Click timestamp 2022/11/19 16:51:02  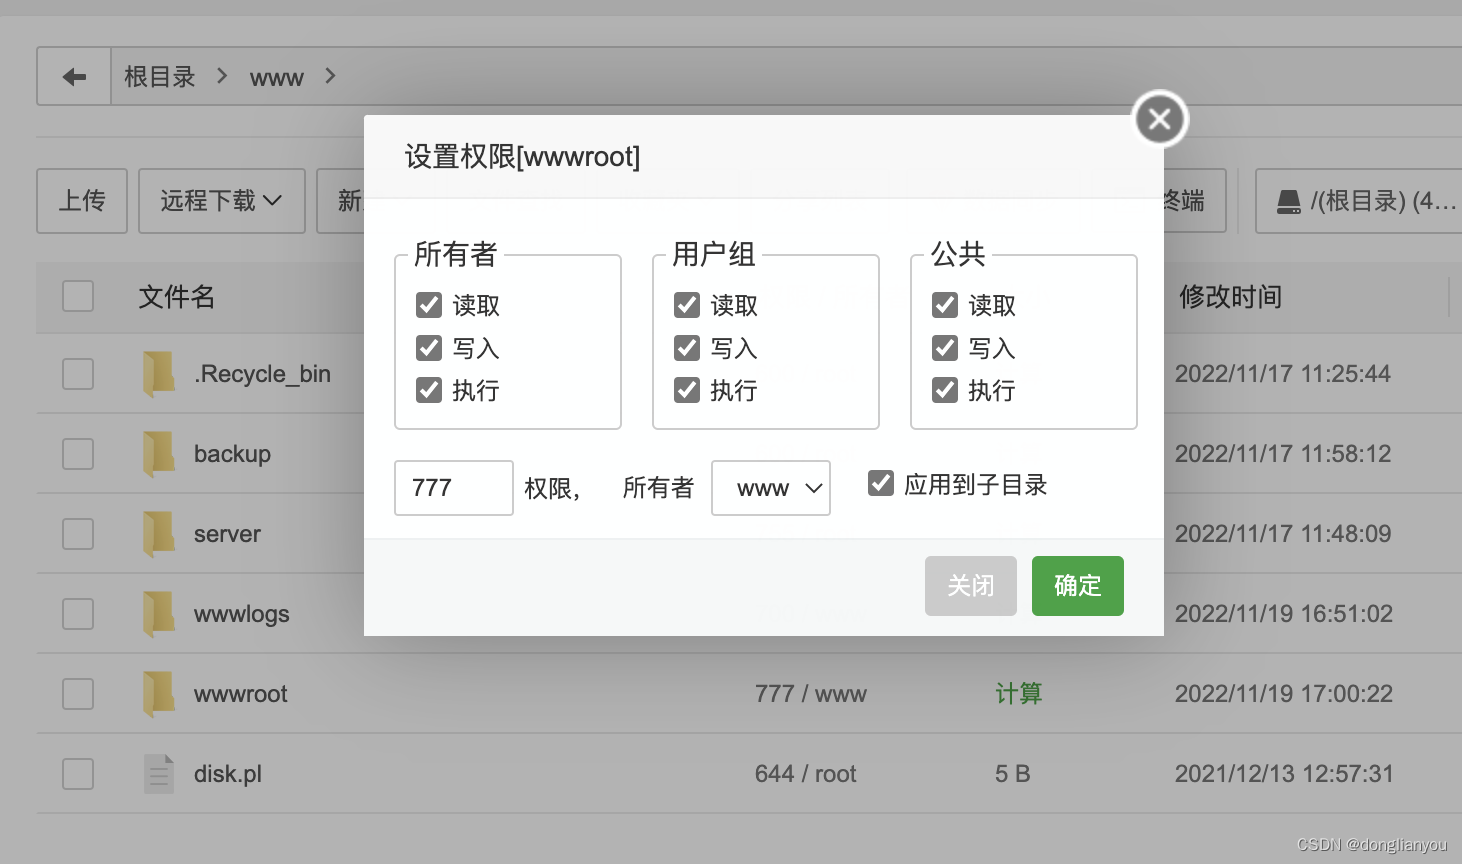click(1284, 614)
